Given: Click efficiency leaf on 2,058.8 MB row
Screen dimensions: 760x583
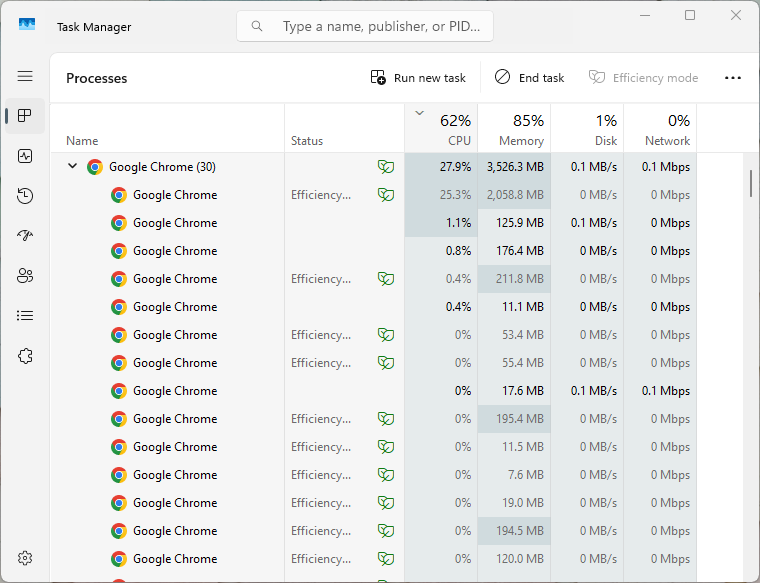Looking at the screenshot, I should pyautogui.click(x=386, y=195).
